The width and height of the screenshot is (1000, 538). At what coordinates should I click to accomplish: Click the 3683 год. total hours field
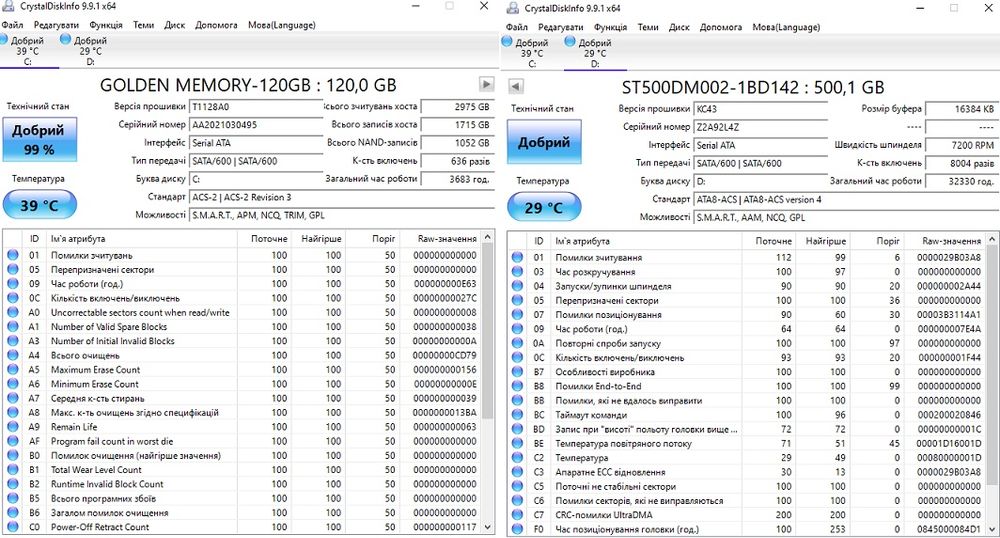pos(457,179)
